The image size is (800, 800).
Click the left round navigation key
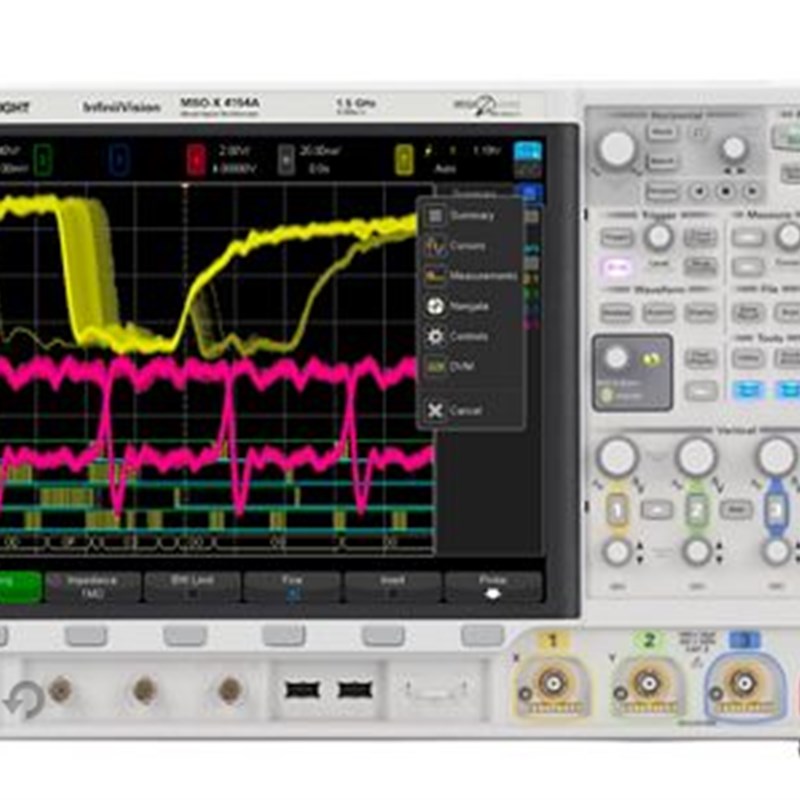pyautogui.click(x=699, y=192)
